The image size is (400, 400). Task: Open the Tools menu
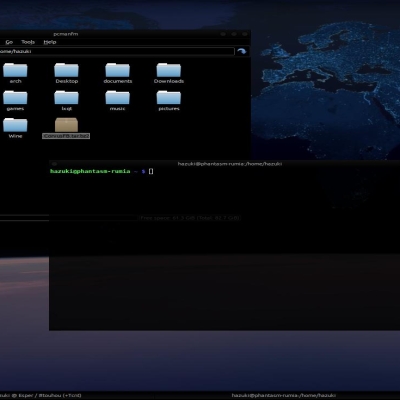(x=28, y=42)
